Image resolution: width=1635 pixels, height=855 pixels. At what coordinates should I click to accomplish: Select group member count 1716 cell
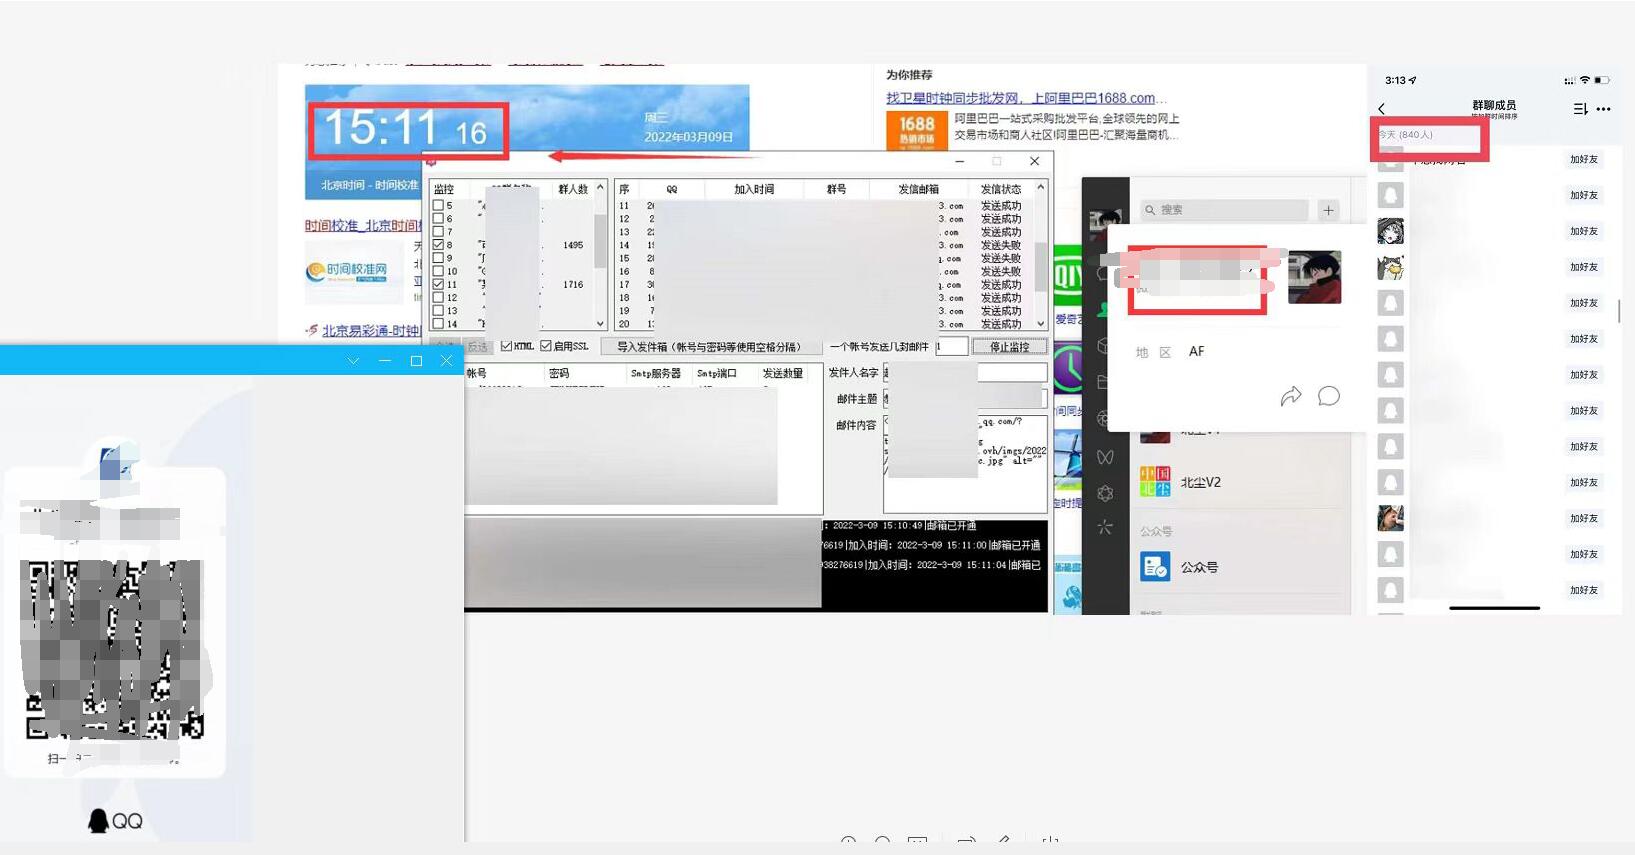click(573, 284)
